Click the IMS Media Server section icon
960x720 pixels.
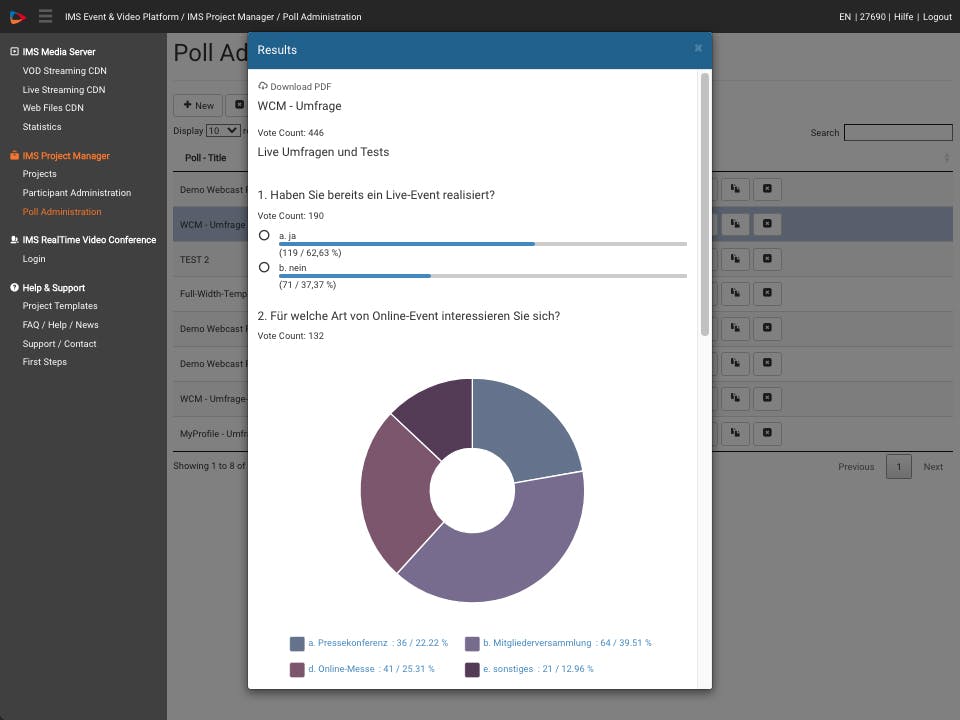coord(14,51)
